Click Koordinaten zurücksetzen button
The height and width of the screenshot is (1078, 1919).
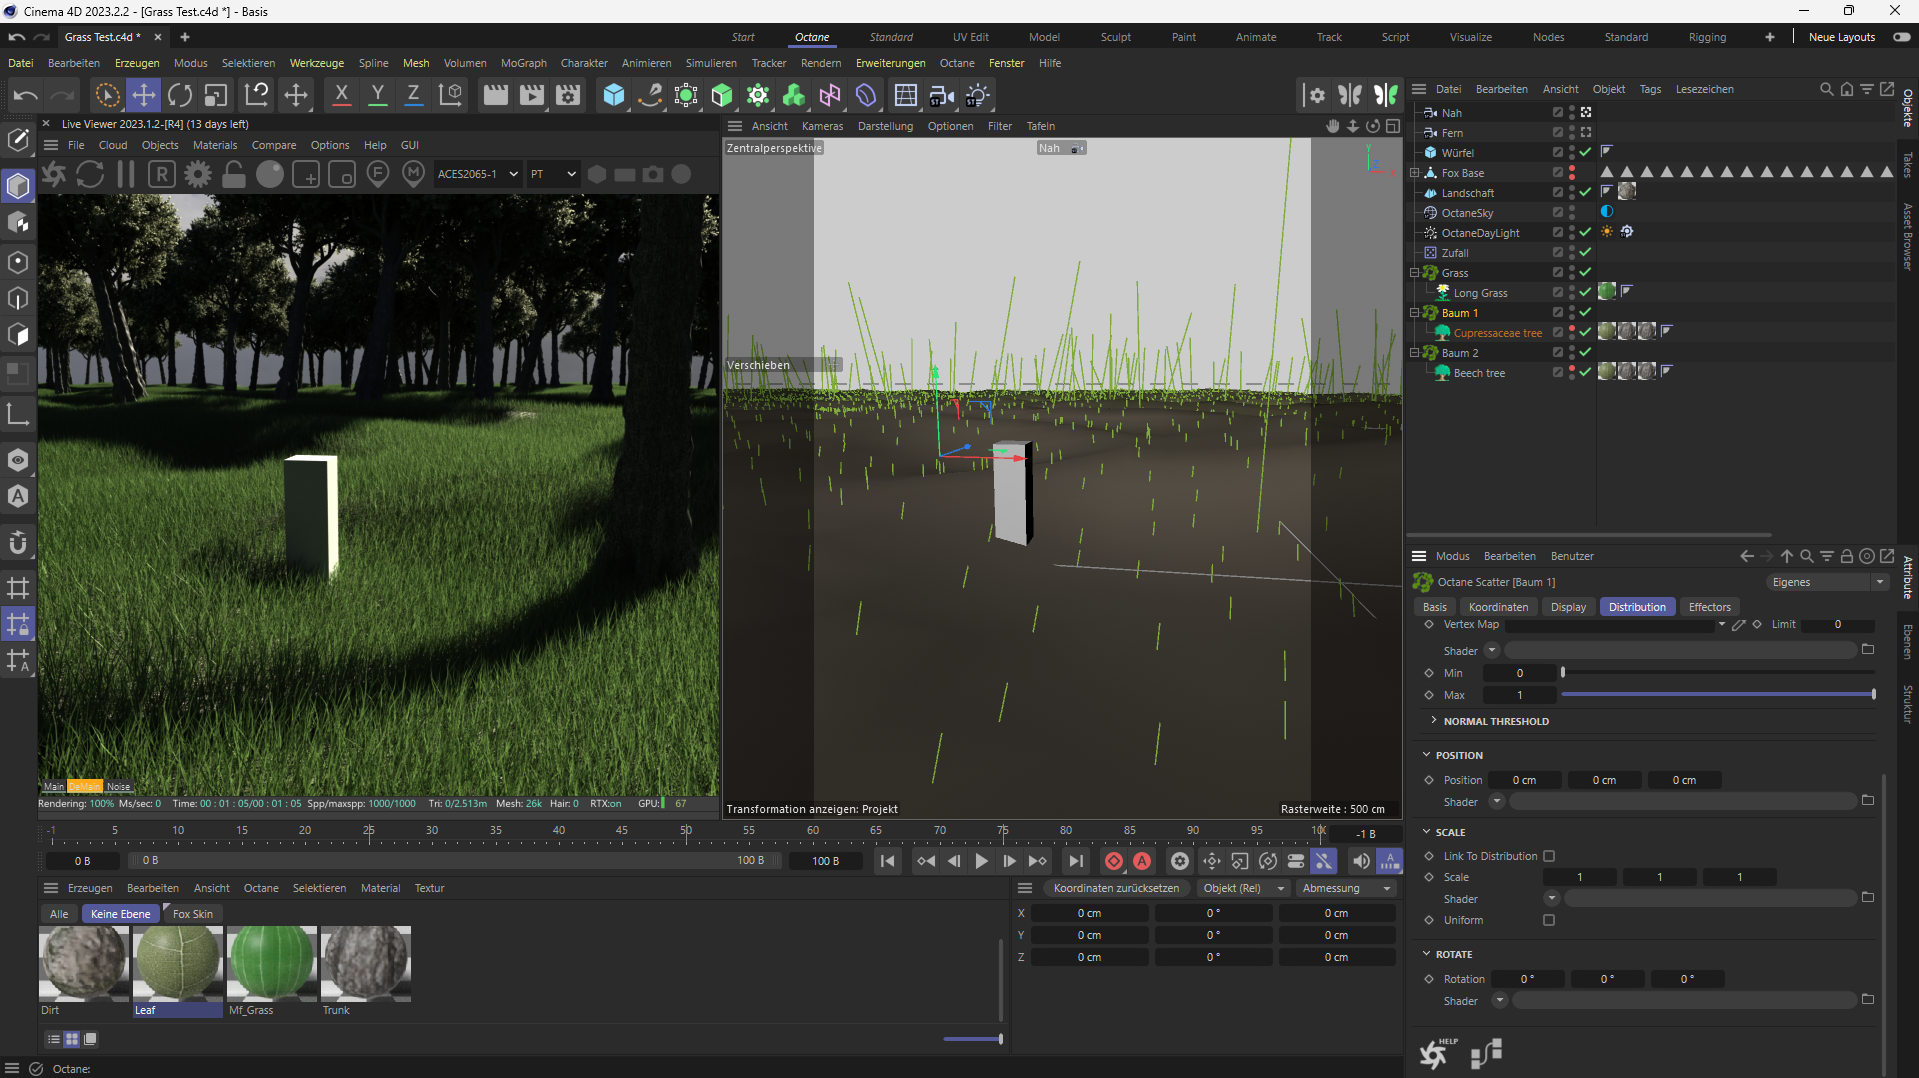[1115, 888]
